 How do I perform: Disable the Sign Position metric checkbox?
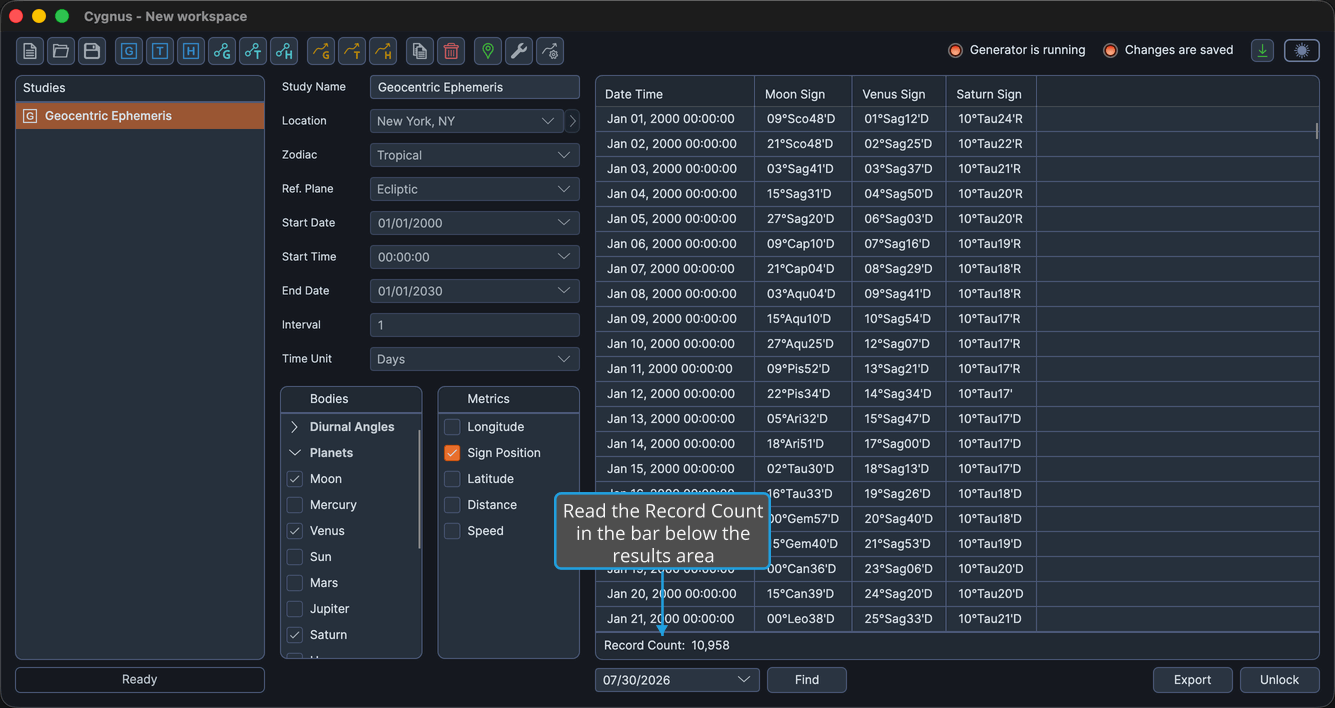coord(452,453)
